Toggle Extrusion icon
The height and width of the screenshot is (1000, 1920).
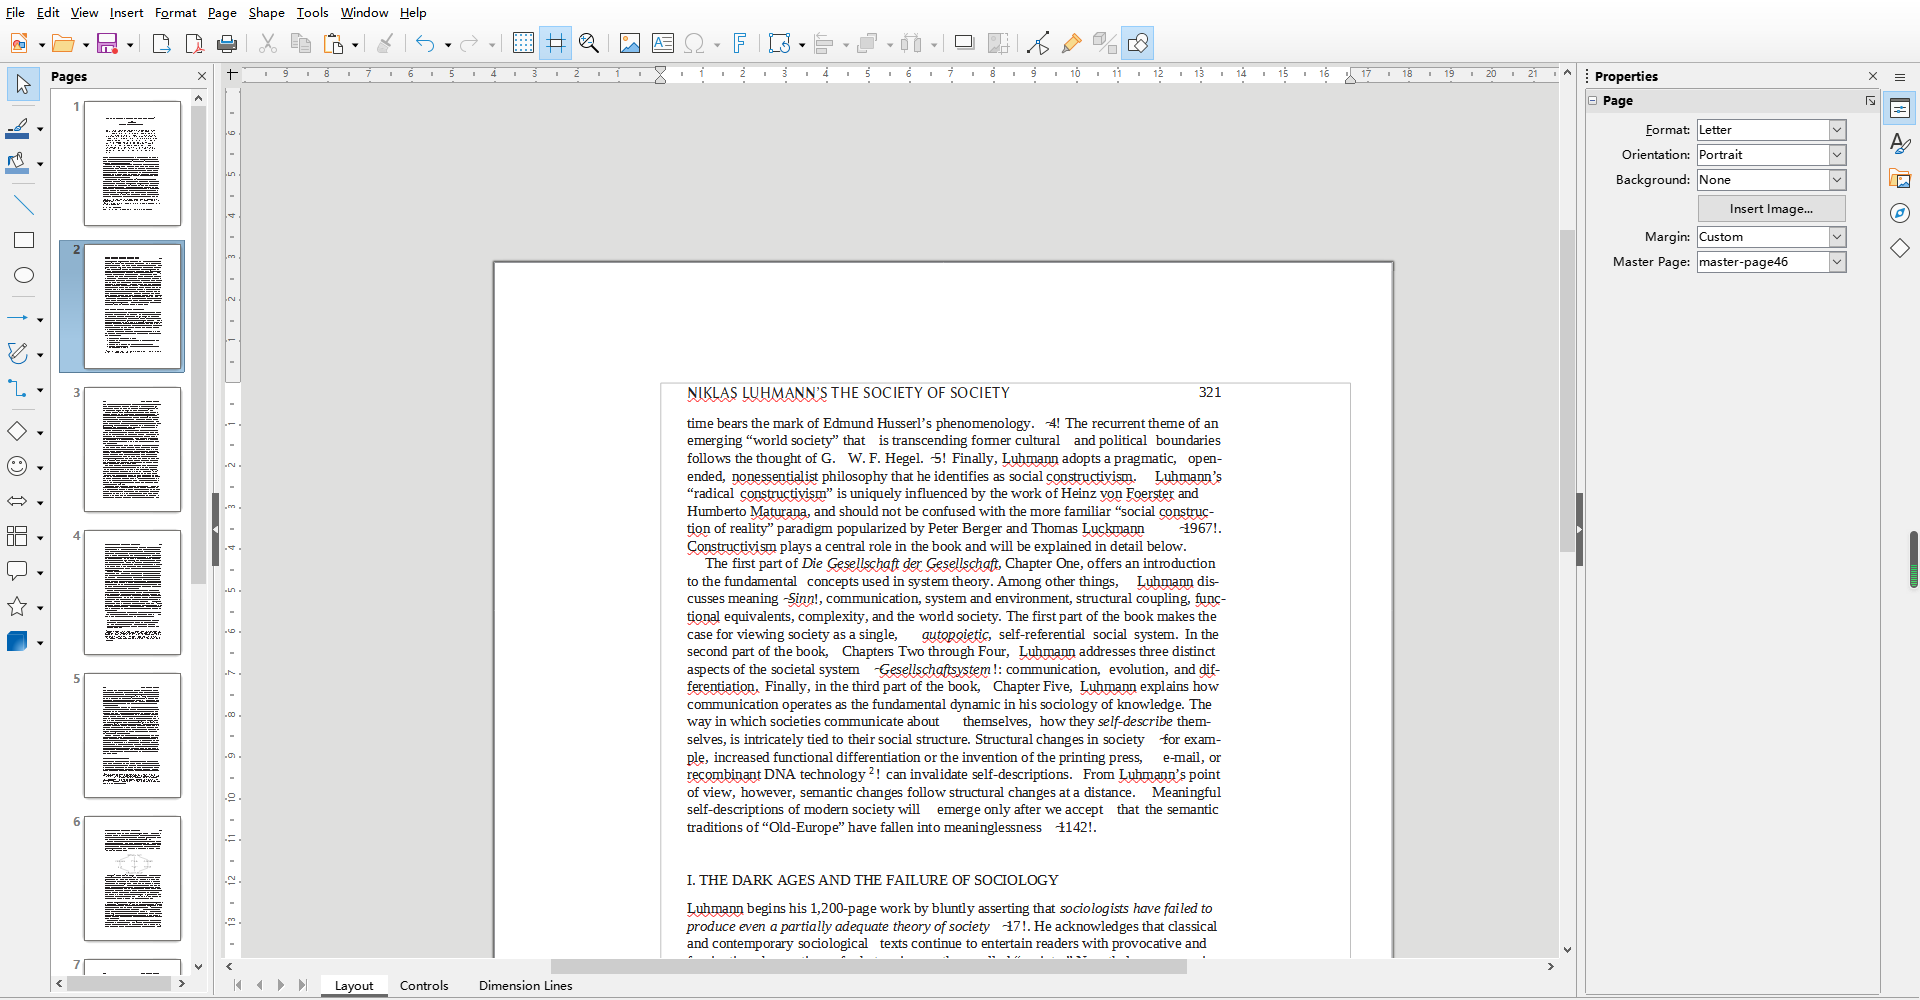1105,43
